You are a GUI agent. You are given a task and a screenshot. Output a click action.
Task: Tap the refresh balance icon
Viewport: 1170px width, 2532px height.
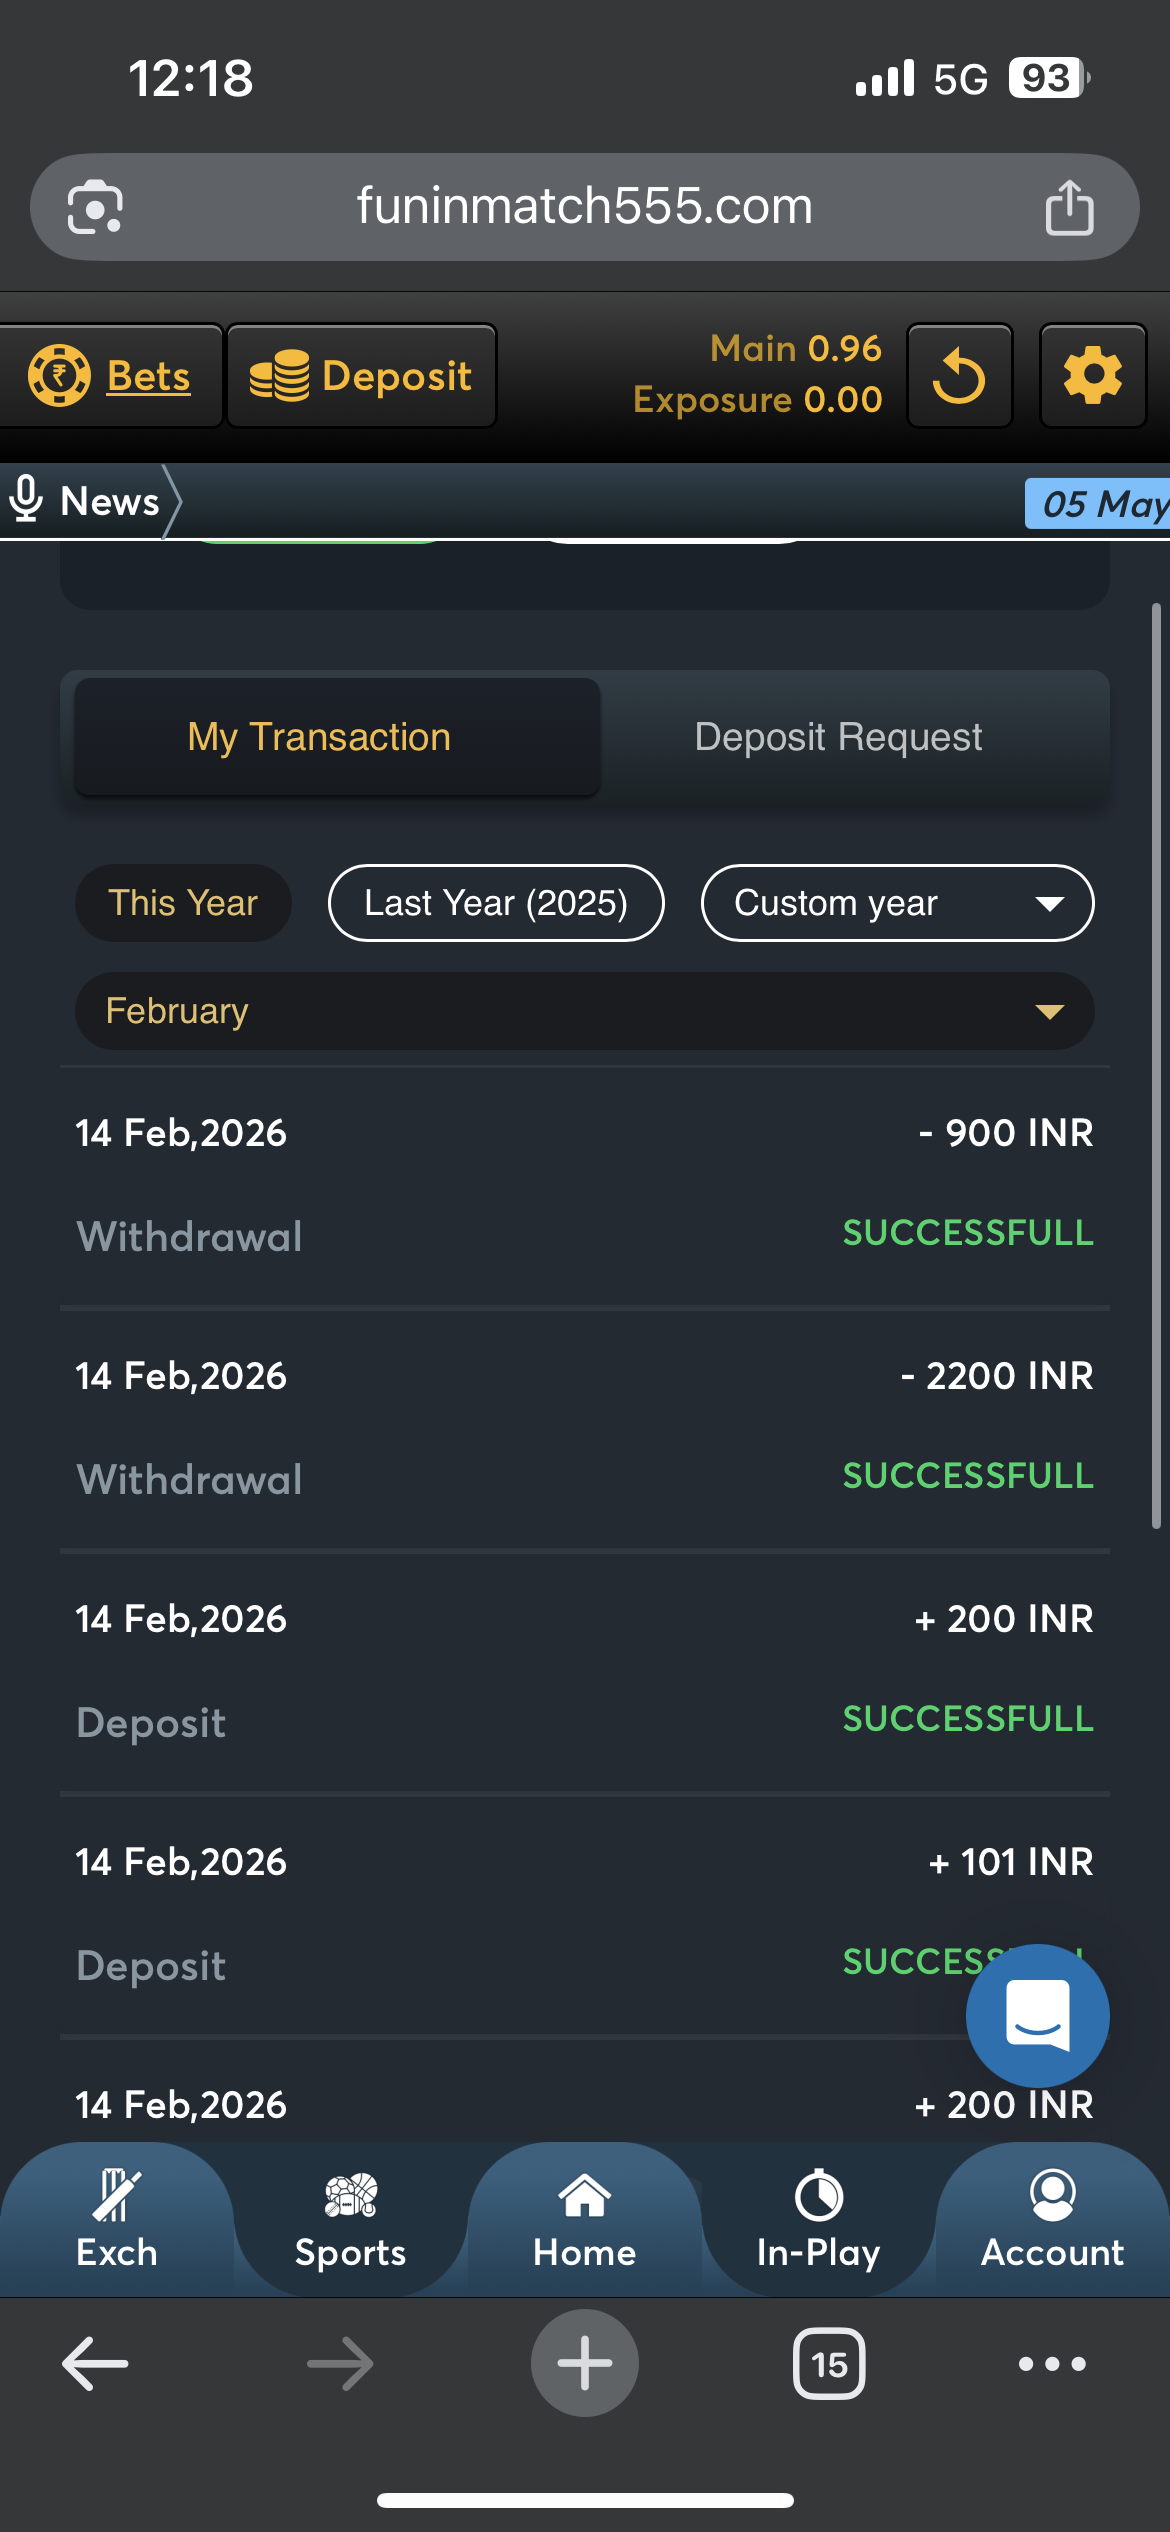click(x=959, y=376)
